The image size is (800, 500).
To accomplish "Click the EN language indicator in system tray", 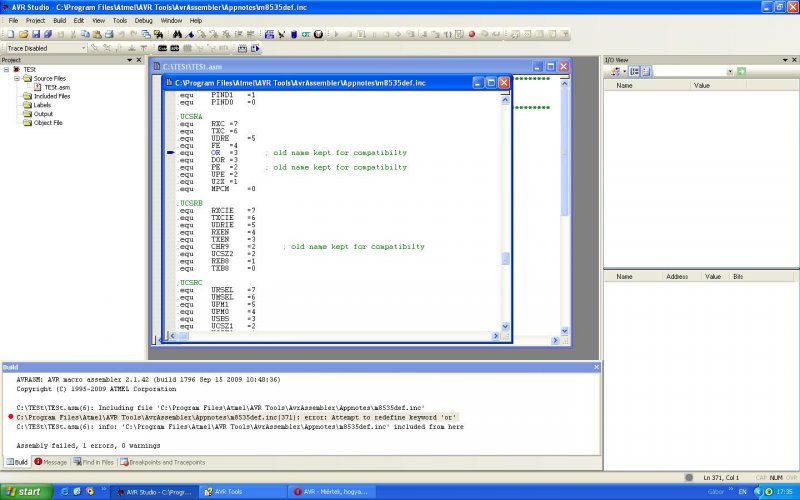I will coord(742,492).
